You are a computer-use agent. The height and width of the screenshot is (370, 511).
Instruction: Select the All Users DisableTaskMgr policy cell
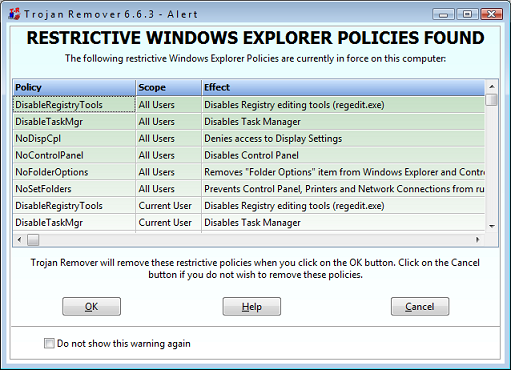tap(74, 122)
